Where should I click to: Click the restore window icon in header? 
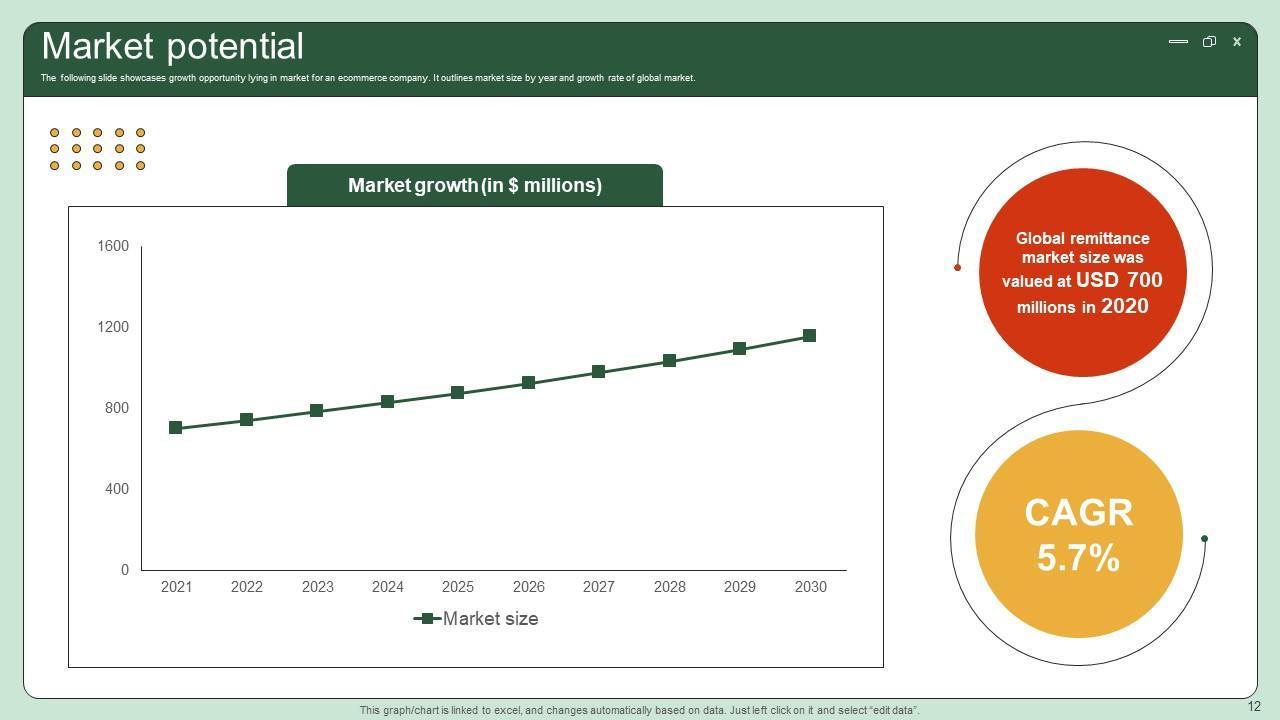(1209, 42)
